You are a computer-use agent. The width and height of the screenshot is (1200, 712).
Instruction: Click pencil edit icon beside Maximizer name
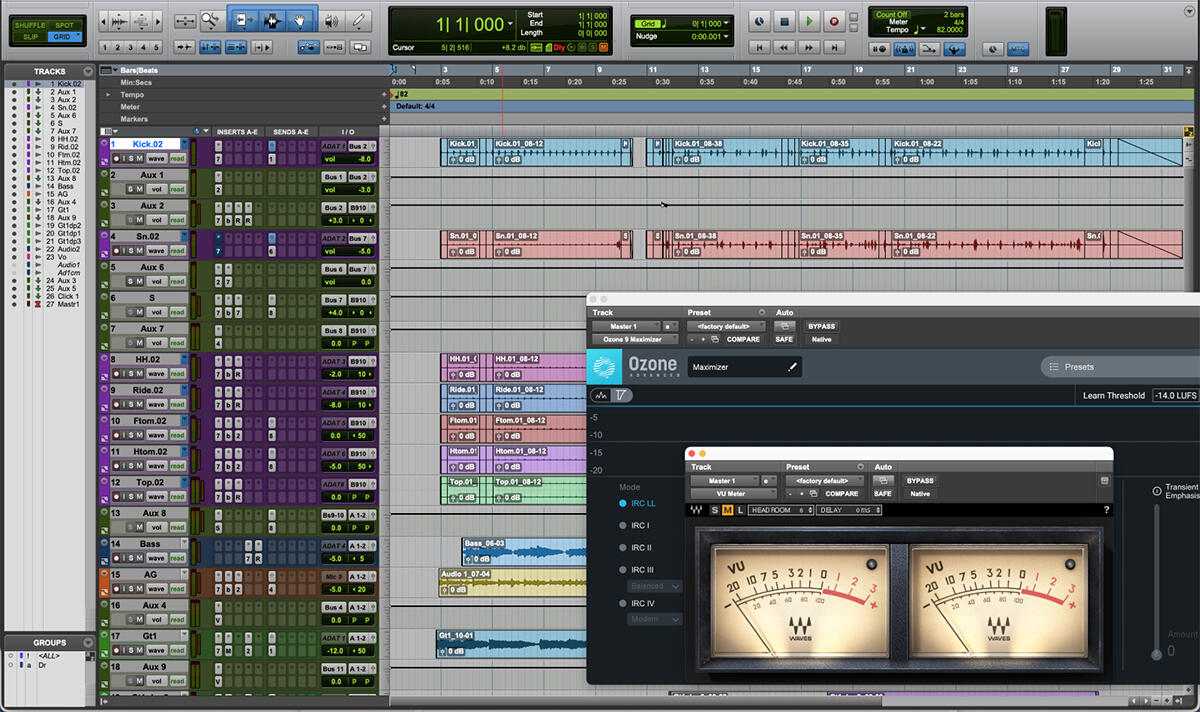(793, 367)
